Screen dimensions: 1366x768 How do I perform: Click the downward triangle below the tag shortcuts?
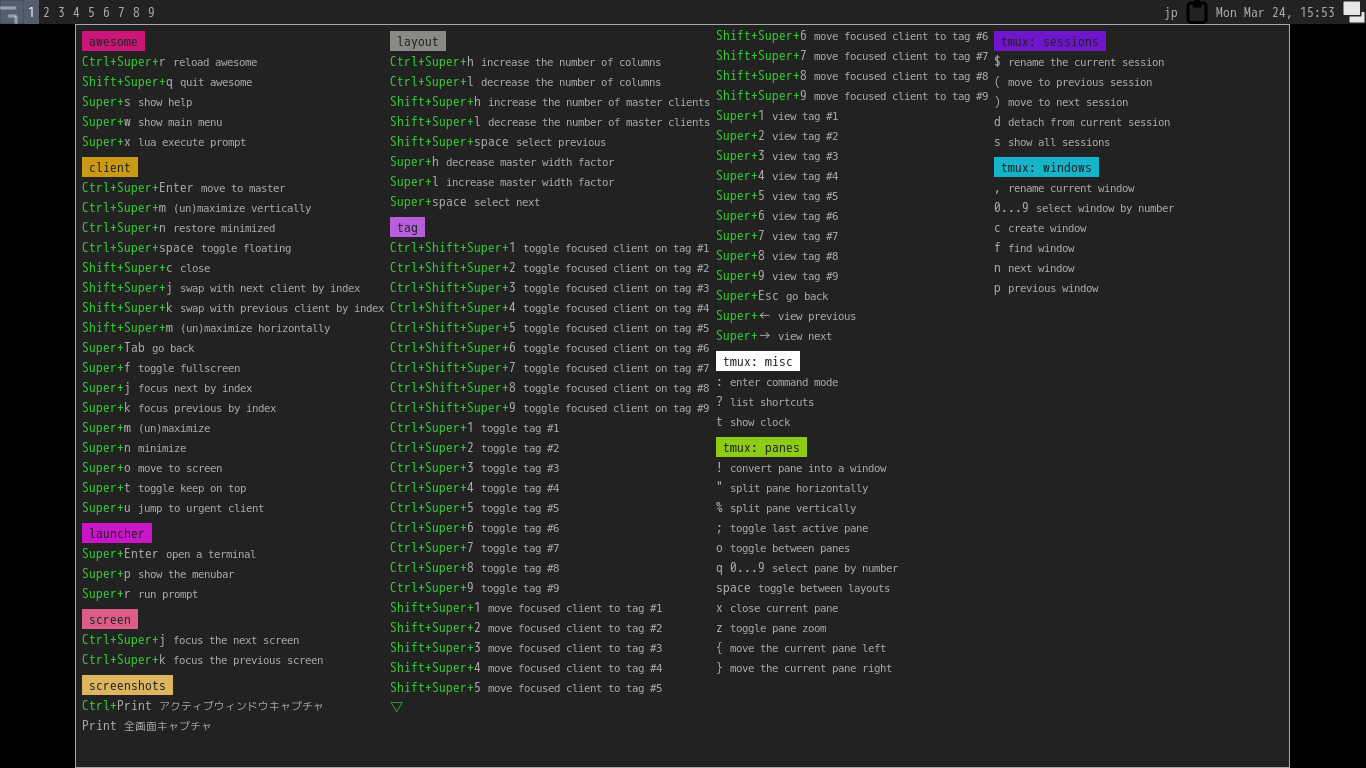point(397,707)
